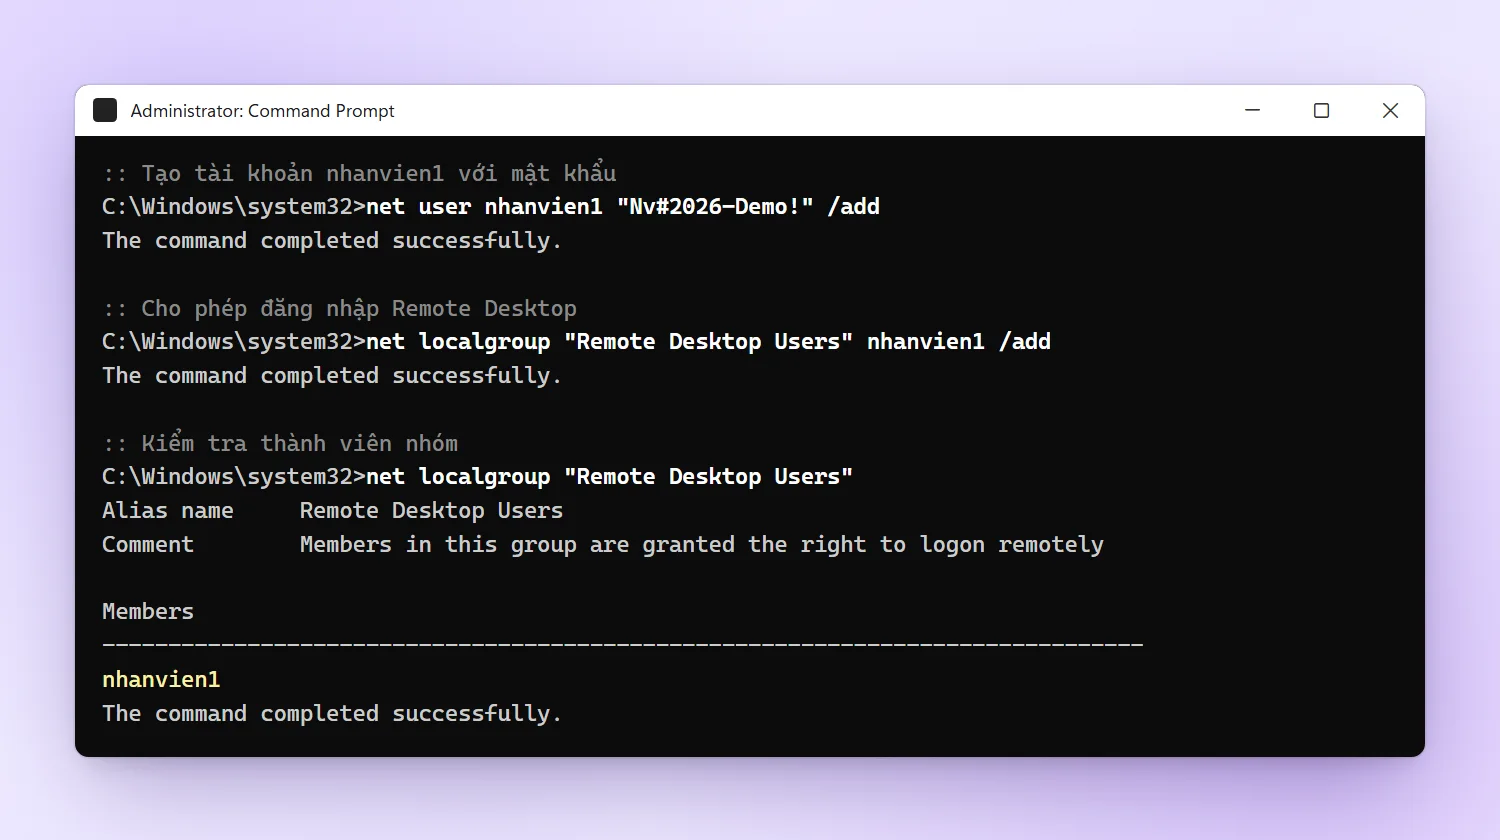This screenshot has width=1500, height=840.
Task: Minimize the Command Prompt window
Action: 1252,110
